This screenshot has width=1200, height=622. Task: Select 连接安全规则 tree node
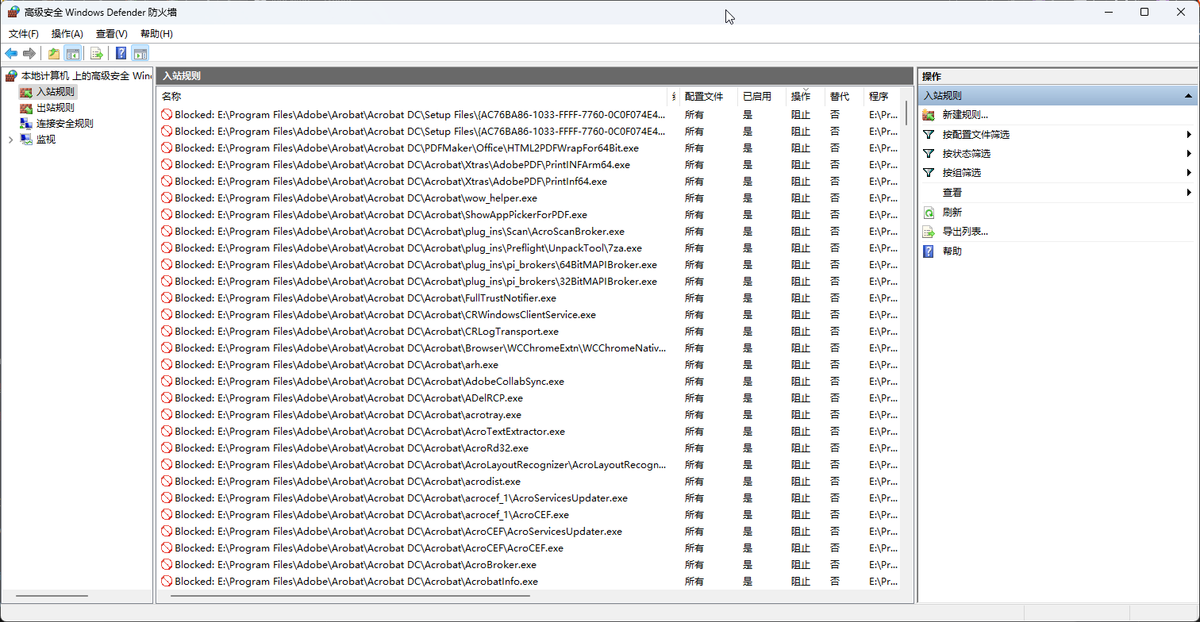[64, 123]
